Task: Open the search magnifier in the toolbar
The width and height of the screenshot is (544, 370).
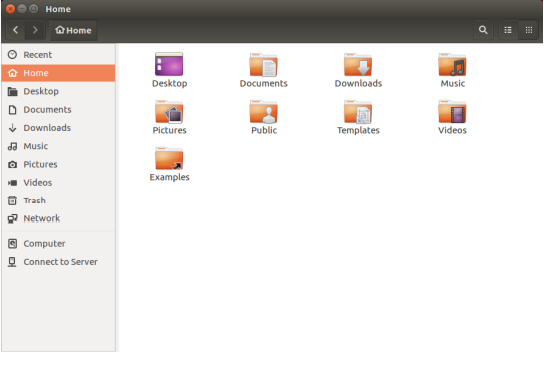Action: coord(483,30)
